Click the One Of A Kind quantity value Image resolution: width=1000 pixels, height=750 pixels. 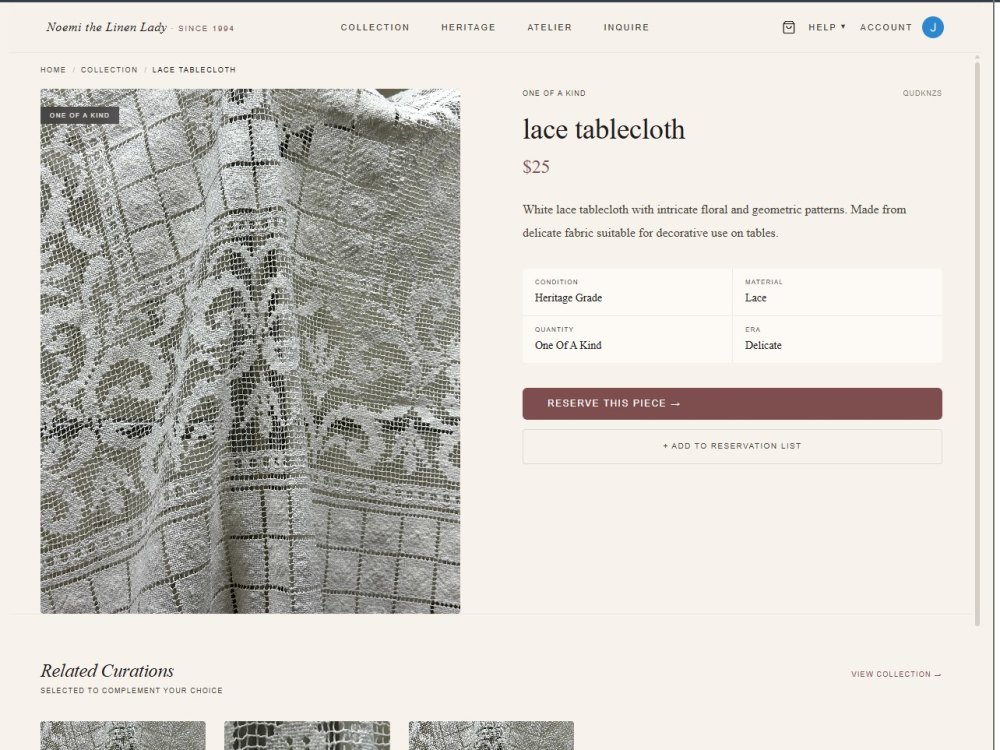pos(568,345)
